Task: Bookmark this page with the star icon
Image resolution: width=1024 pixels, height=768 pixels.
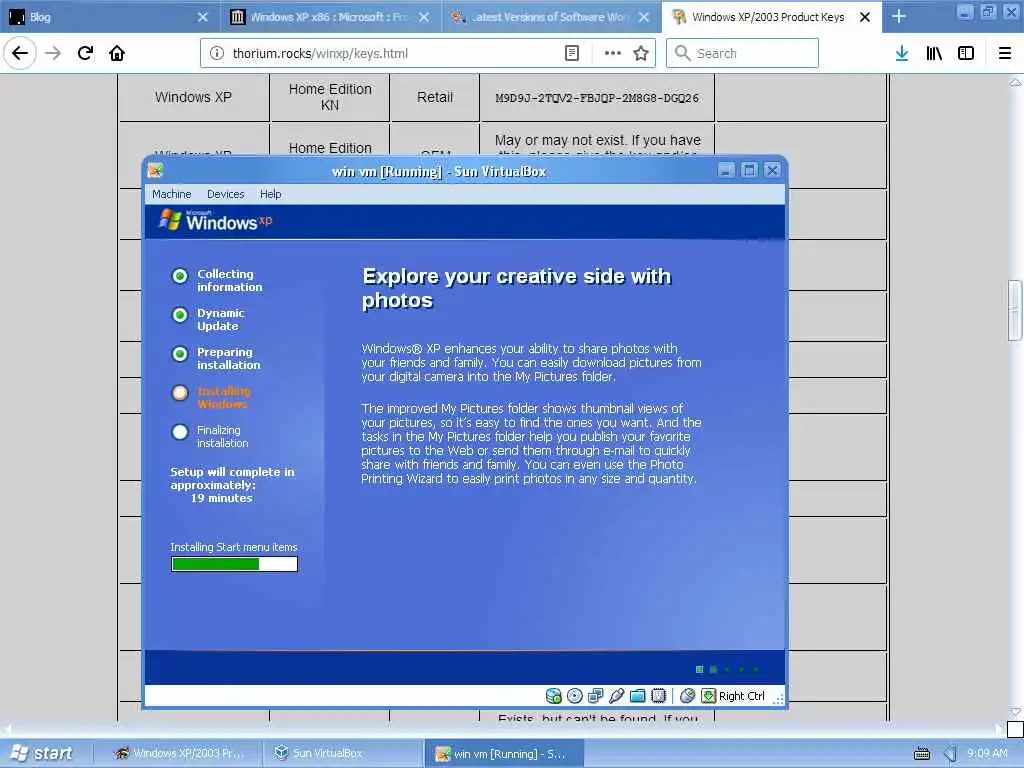Action: coord(641,53)
